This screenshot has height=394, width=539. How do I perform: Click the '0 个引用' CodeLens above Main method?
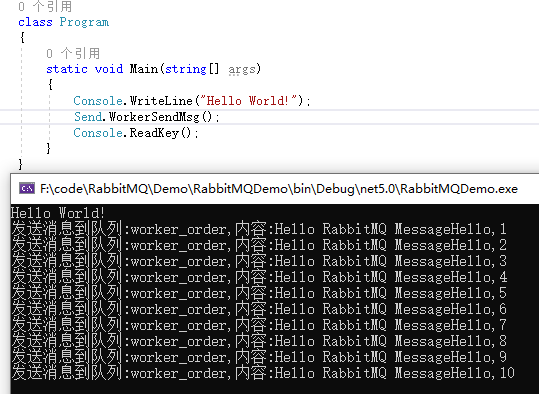pyautogui.click(x=73, y=53)
